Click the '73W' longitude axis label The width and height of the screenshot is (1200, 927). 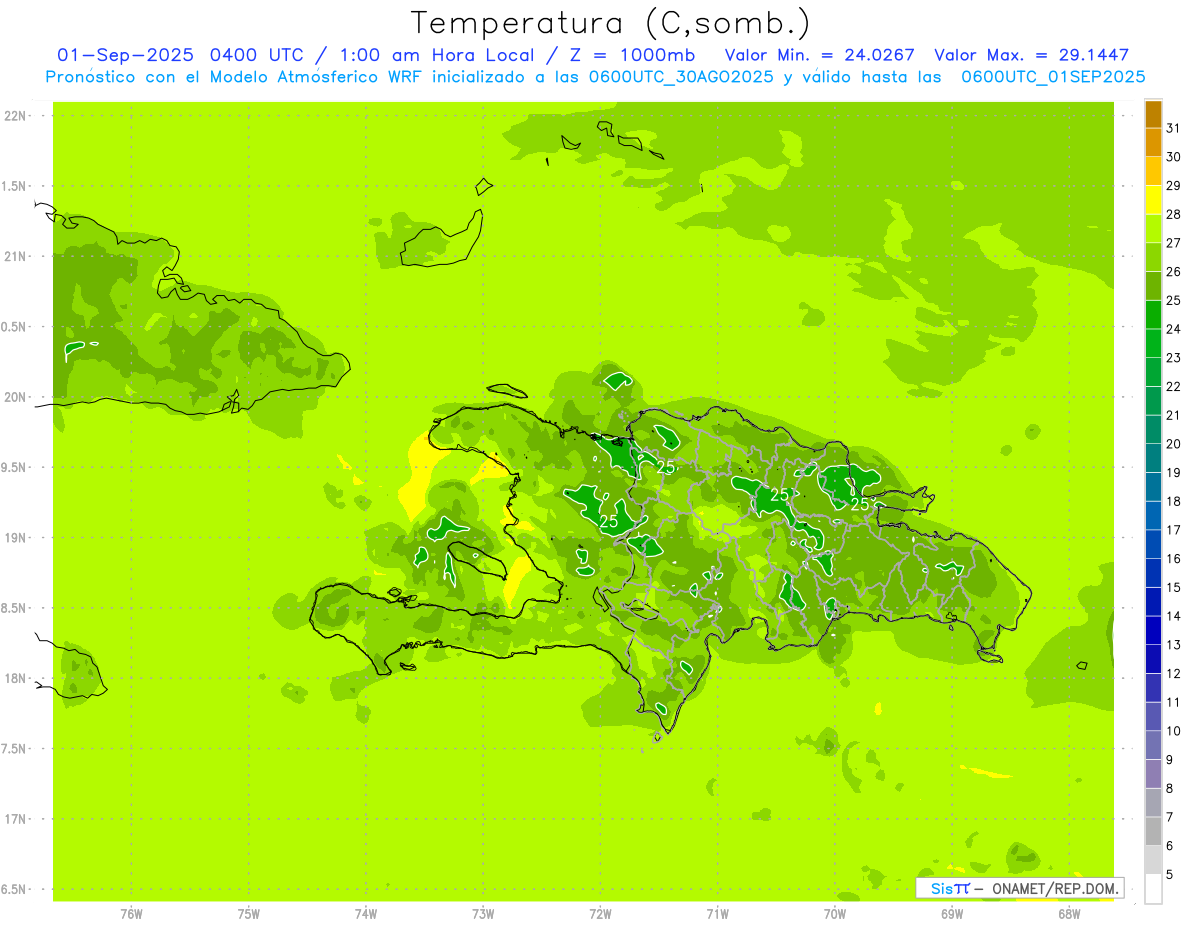click(x=483, y=914)
